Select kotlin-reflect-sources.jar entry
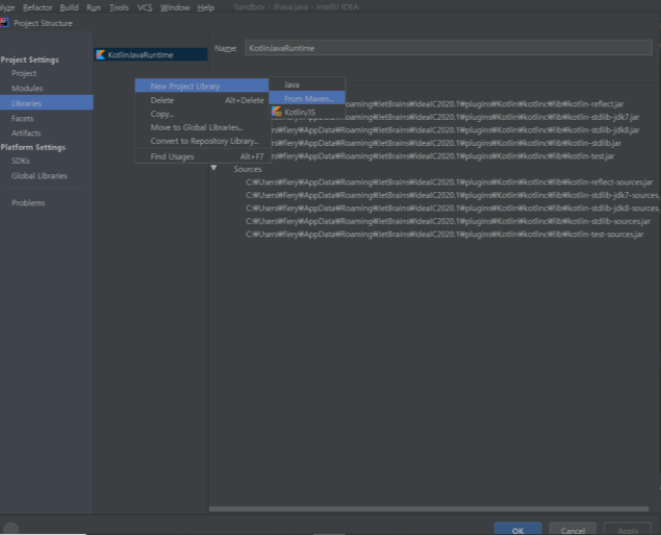The image size is (661, 535). point(449,182)
